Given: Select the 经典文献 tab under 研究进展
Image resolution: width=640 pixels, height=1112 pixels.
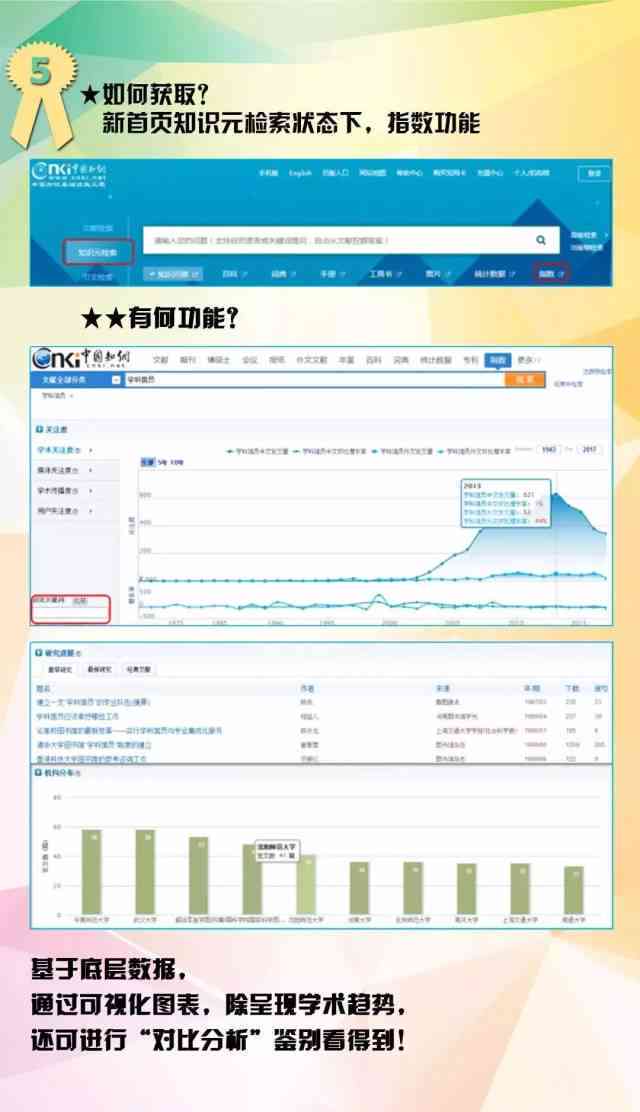Looking at the screenshot, I should pos(138,669).
